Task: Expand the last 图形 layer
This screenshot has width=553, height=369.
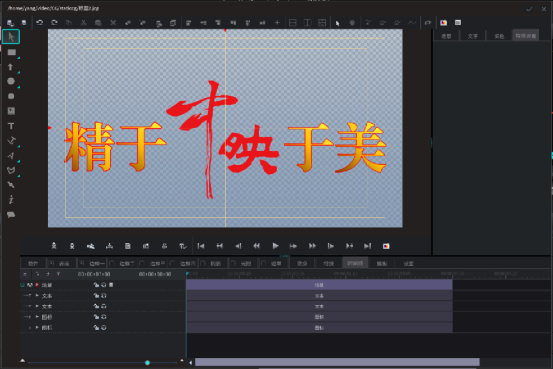Action: point(37,327)
